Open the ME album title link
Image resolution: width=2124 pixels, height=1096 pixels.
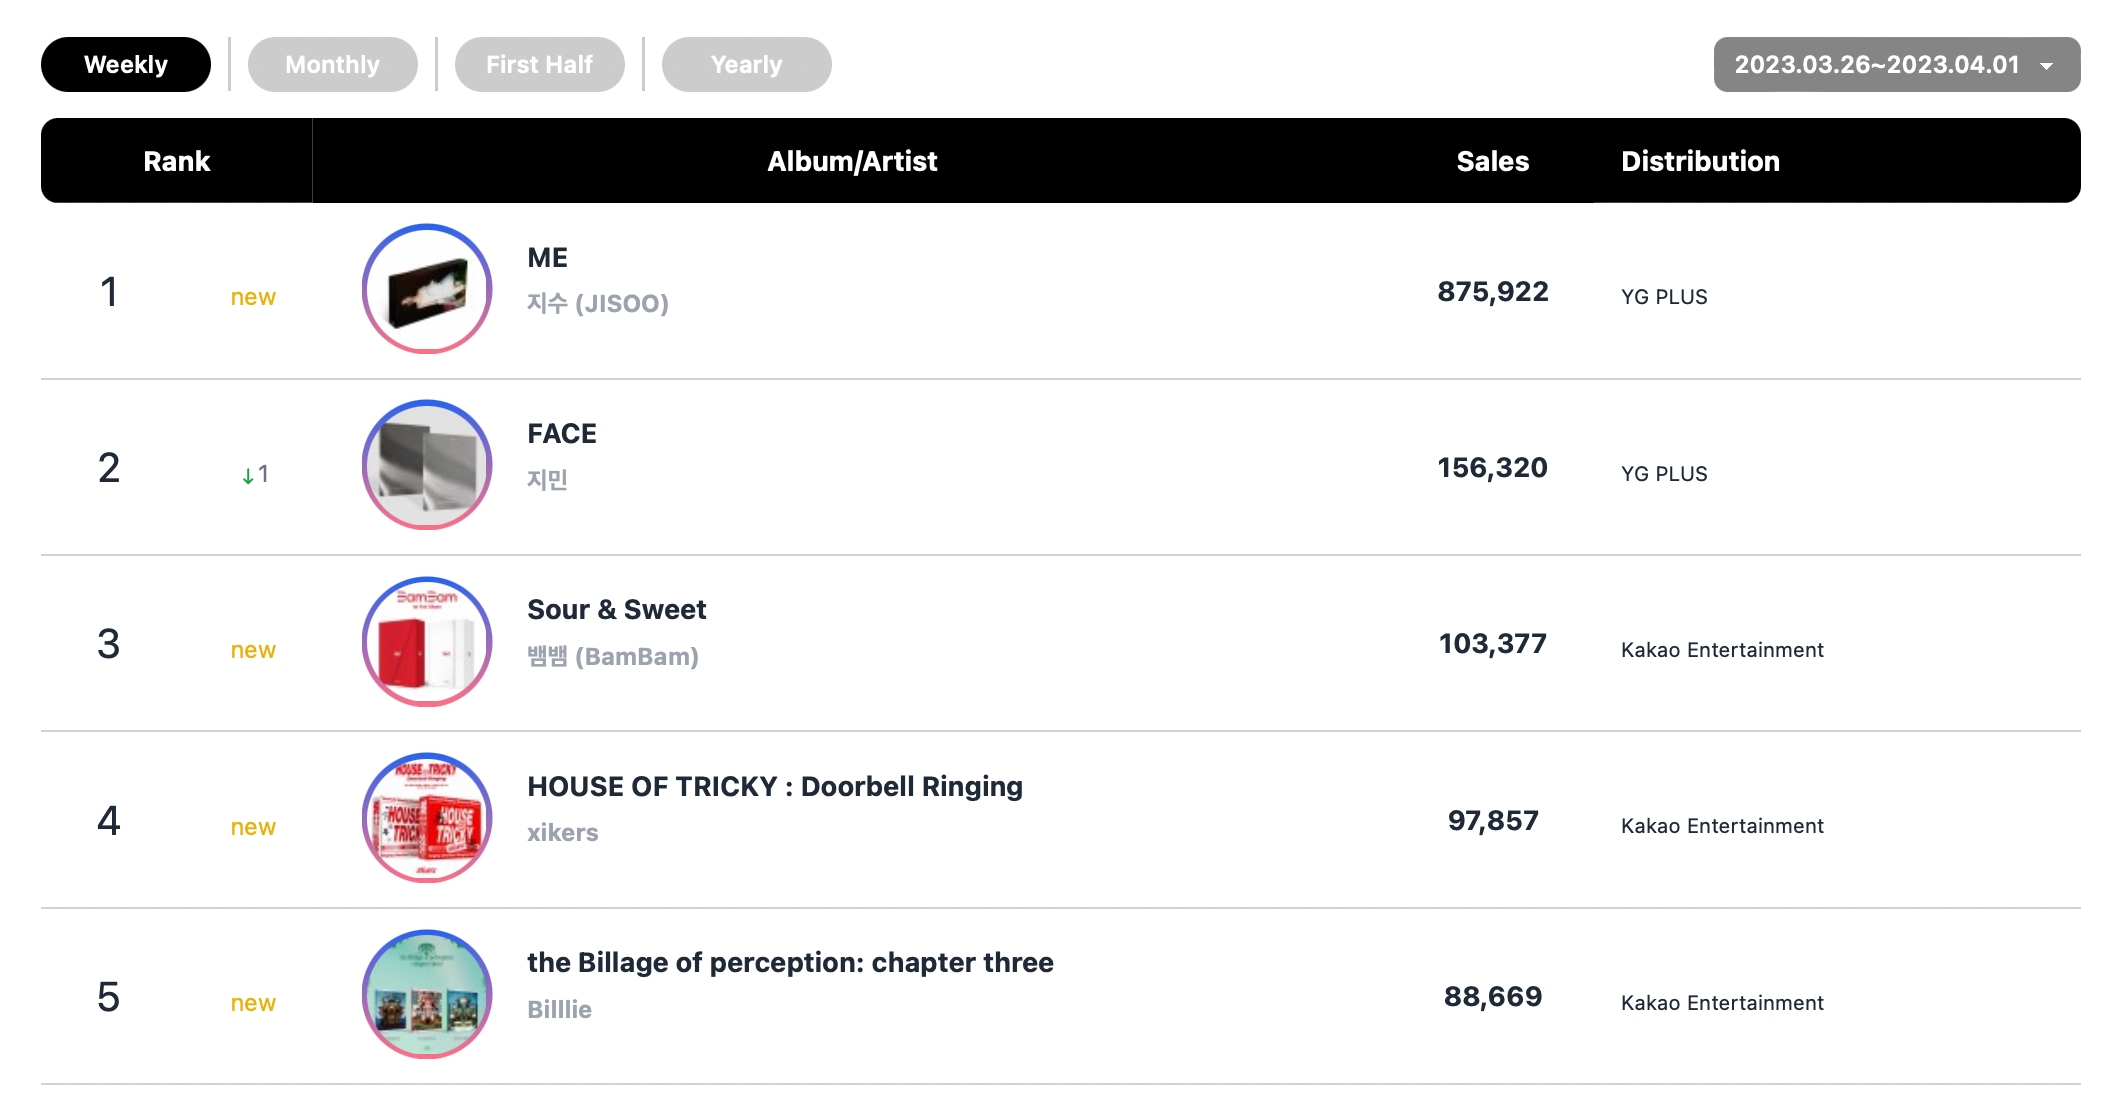point(548,258)
